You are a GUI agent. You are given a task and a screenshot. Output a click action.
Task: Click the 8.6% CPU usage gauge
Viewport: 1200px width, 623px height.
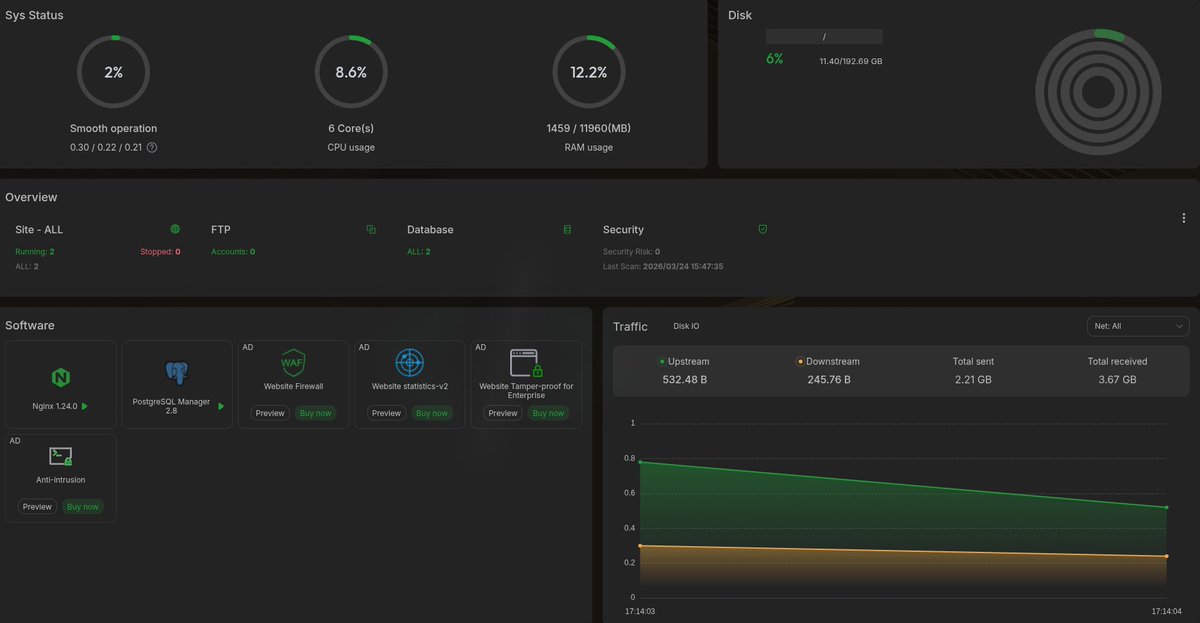(x=351, y=72)
